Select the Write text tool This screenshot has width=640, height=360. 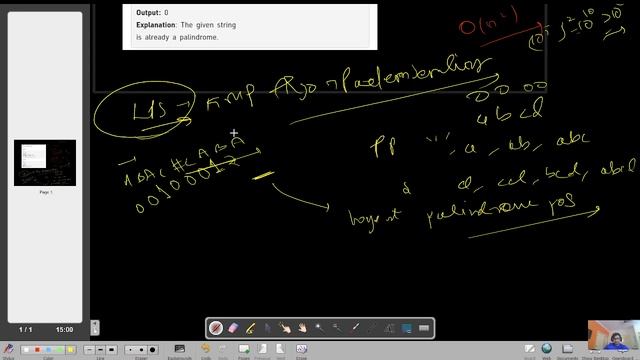[x=389, y=328]
